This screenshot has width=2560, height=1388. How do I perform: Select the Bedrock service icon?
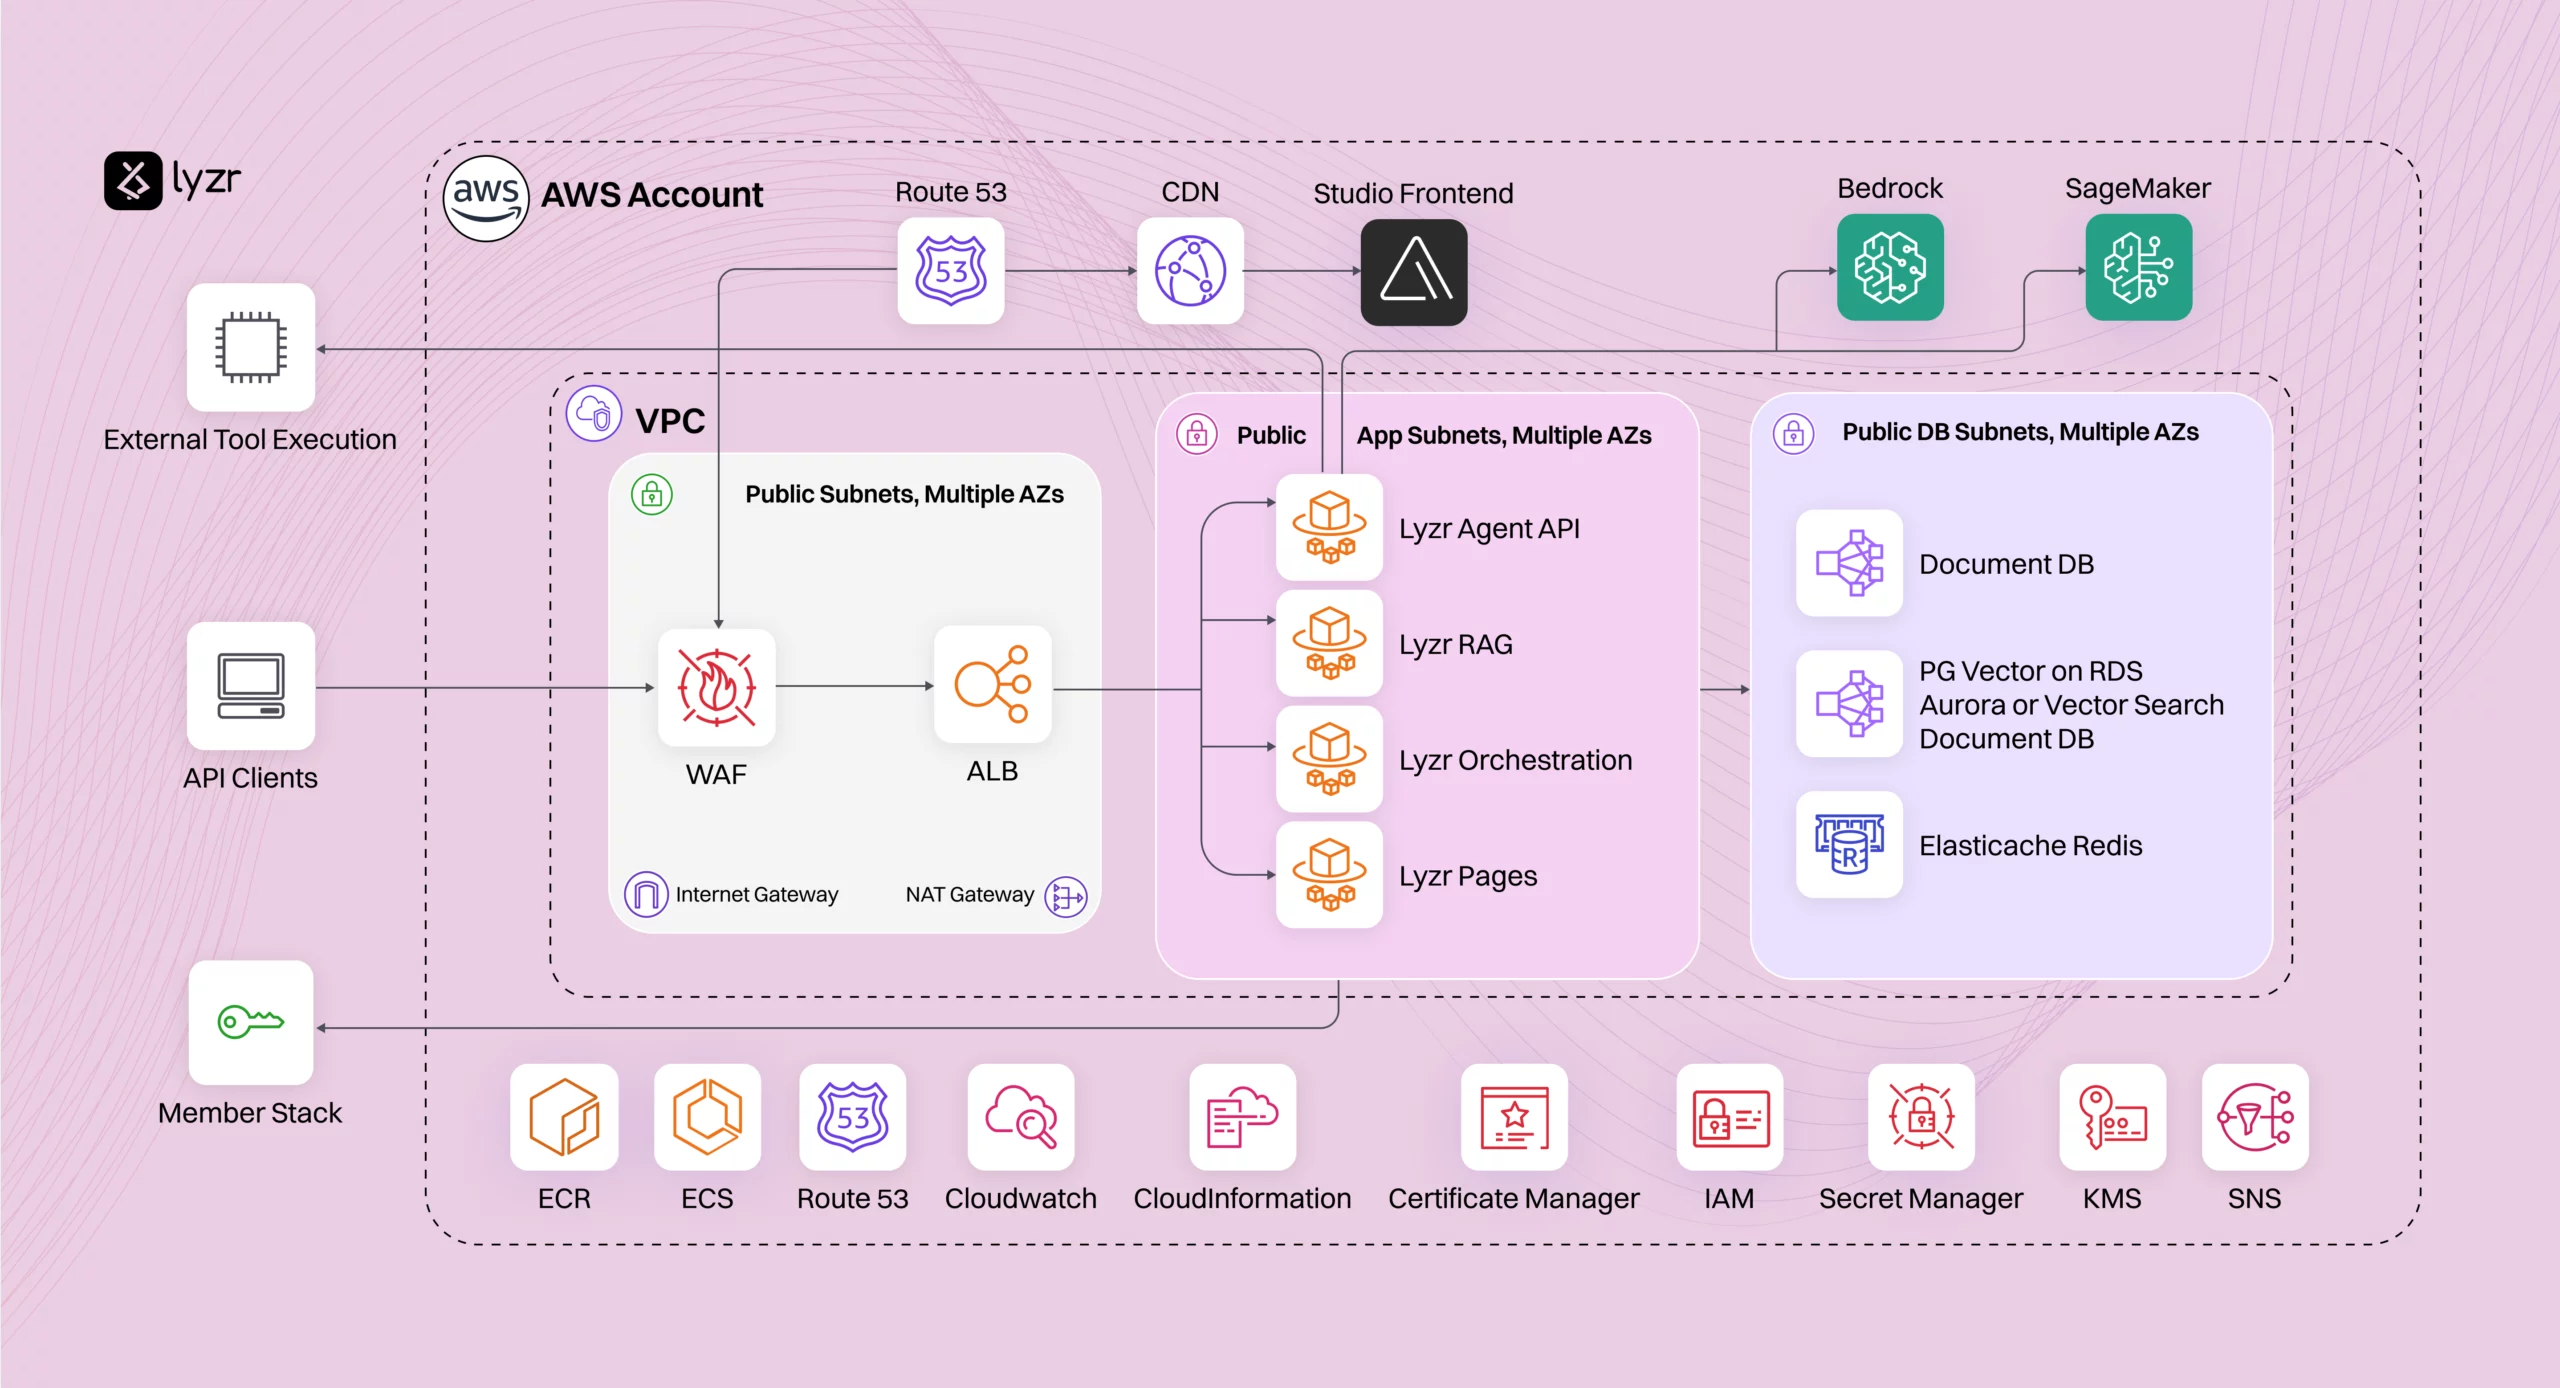1889,268
